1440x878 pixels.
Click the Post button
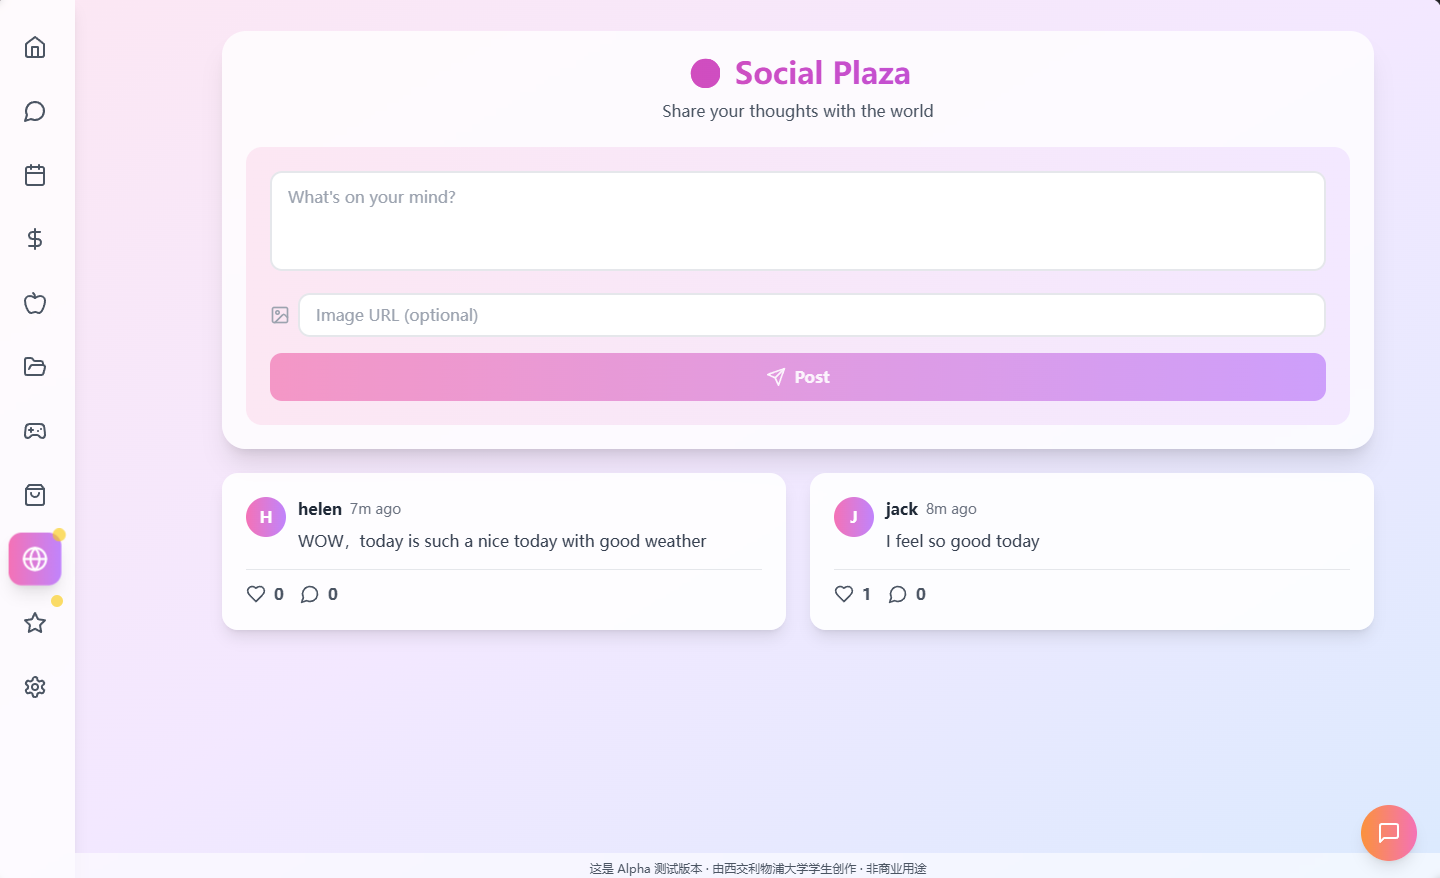tap(797, 377)
